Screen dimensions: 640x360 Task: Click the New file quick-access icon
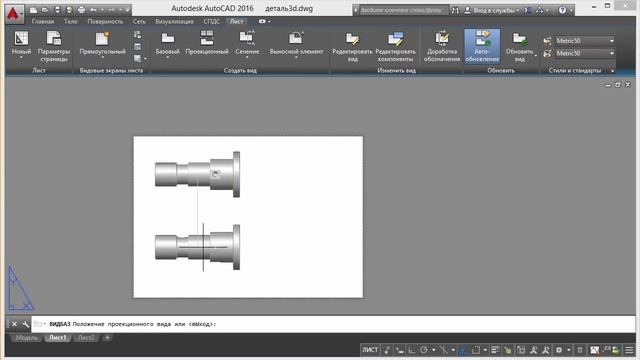pos(33,10)
